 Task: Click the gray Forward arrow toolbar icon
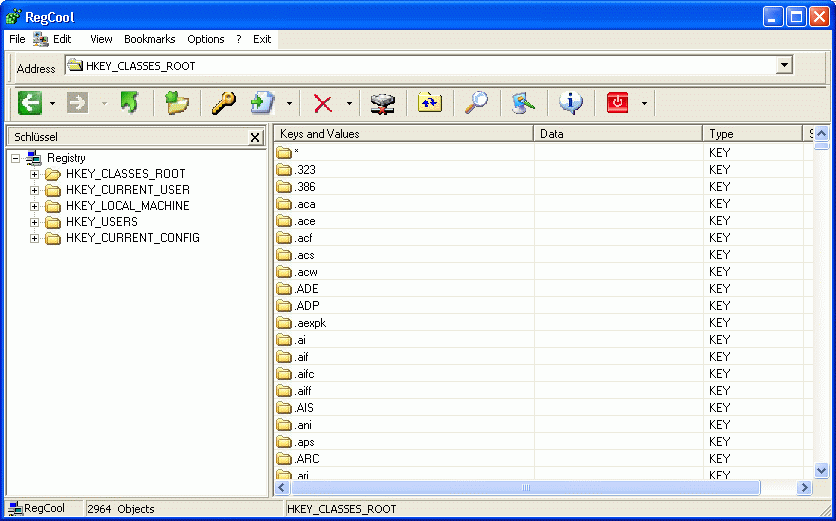click(x=77, y=103)
